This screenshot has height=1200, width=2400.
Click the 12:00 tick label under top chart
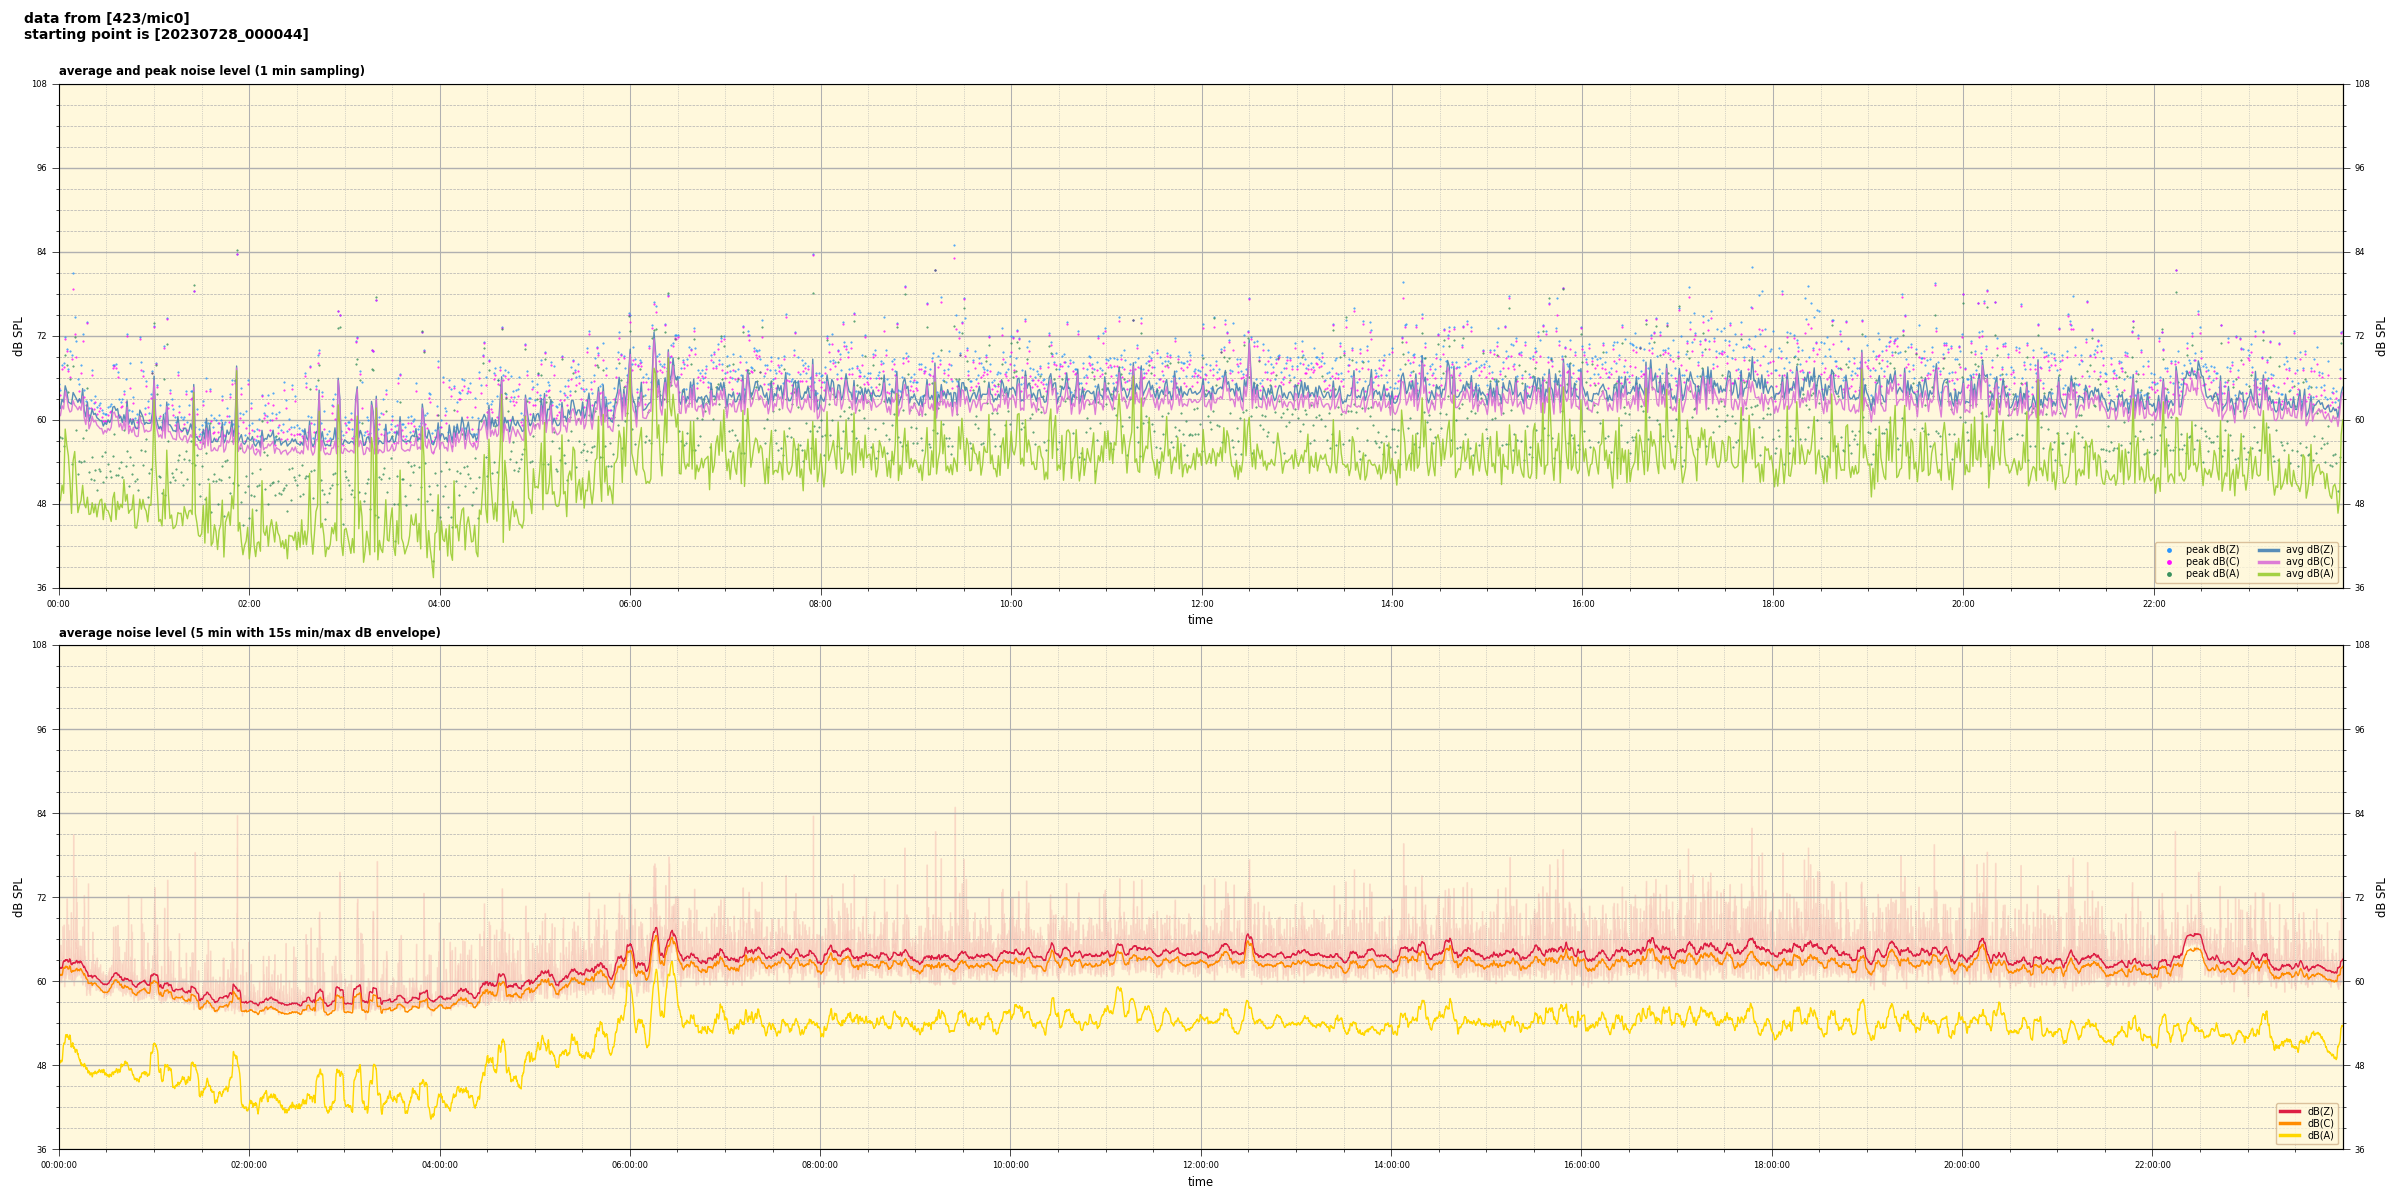1201,604
